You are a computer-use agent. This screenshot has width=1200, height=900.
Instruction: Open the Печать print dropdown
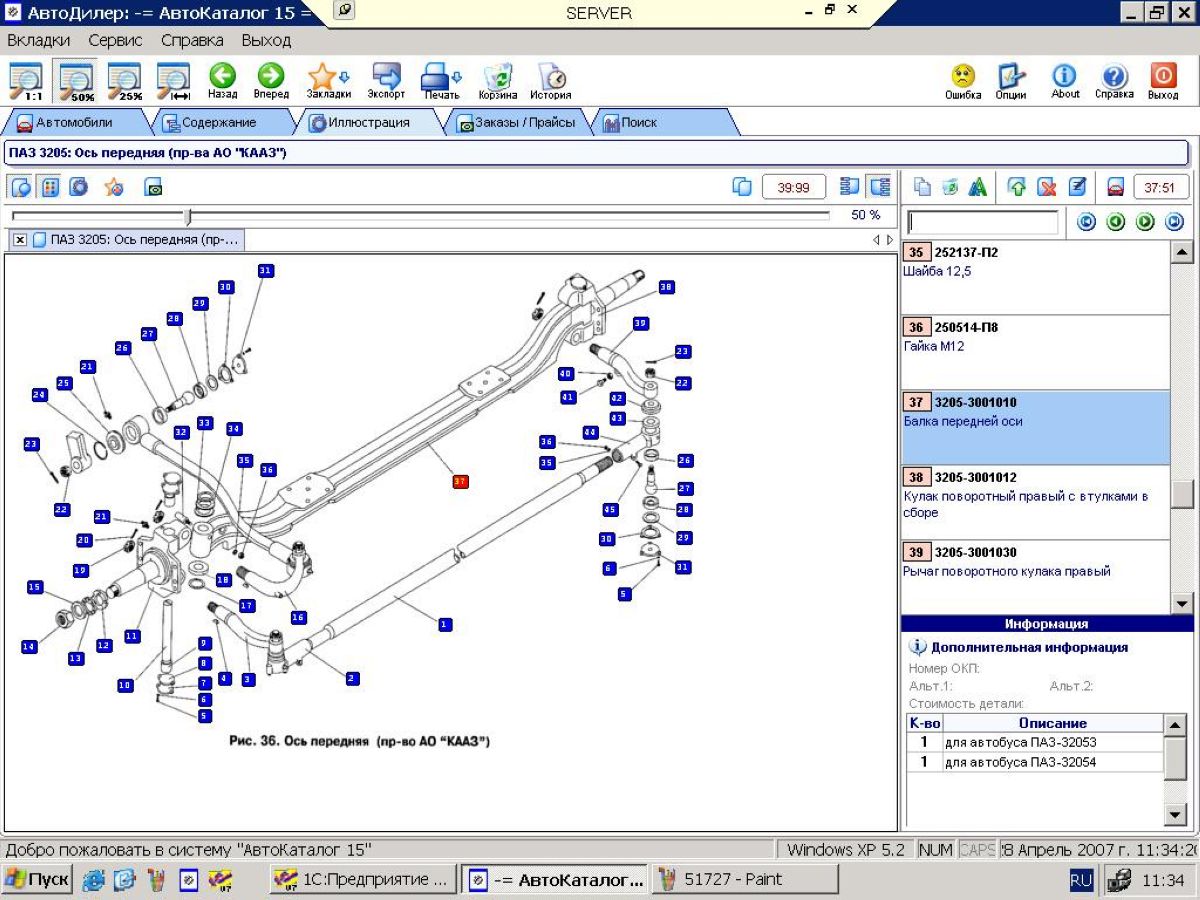click(x=441, y=80)
